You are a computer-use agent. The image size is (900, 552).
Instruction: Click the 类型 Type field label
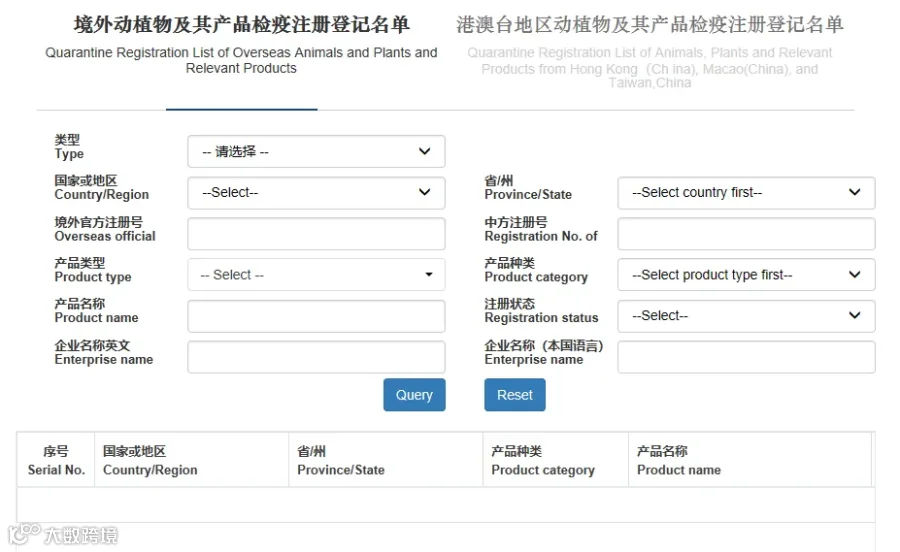(69, 147)
